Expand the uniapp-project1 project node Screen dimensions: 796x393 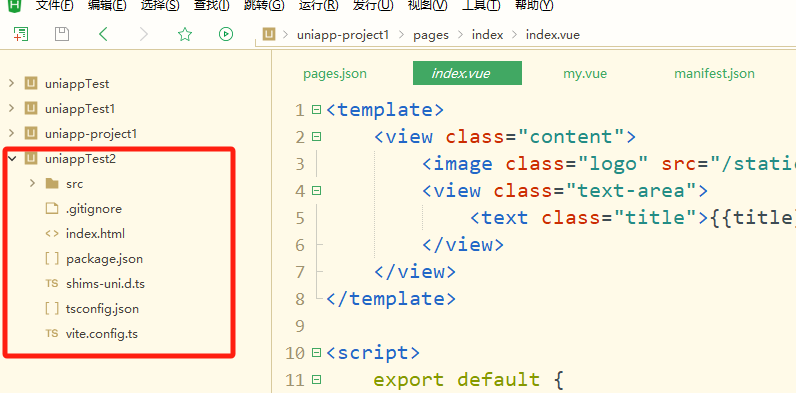pyautogui.click(x=12, y=134)
